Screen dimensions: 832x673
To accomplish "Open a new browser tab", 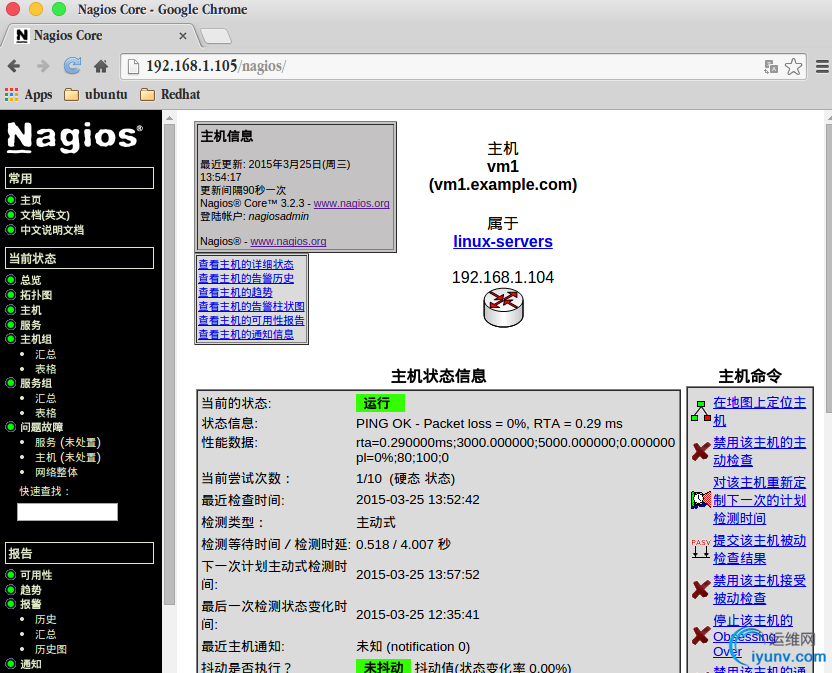I will [x=215, y=36].
